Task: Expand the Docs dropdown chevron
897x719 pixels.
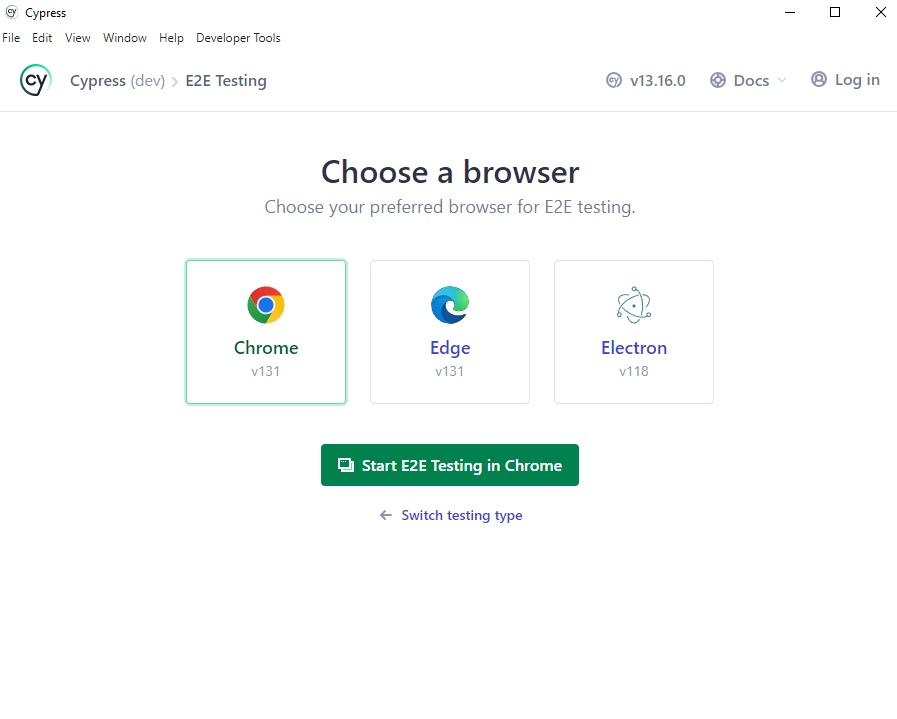Action: tap(782, 81)
